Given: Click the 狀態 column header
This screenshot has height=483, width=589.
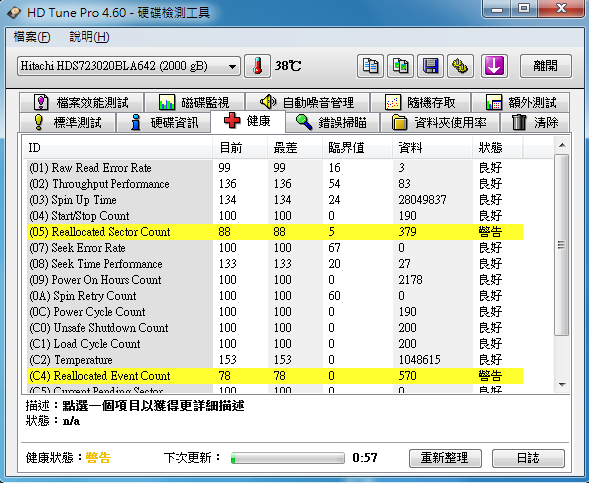Looking at the screenshot, I should (498, 148).
